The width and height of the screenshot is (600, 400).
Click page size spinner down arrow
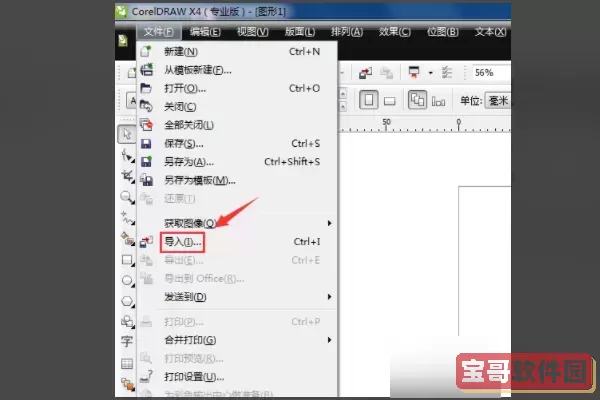343,107
